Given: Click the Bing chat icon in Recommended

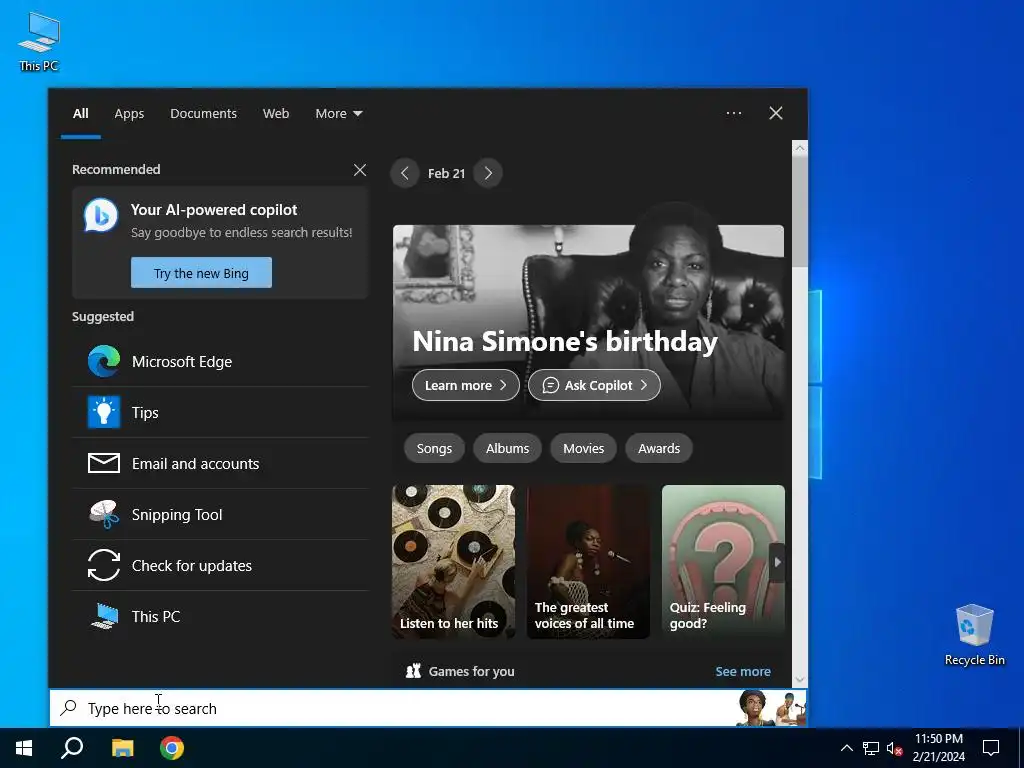Looking at the screenshot, I should [x=101, y=215].
